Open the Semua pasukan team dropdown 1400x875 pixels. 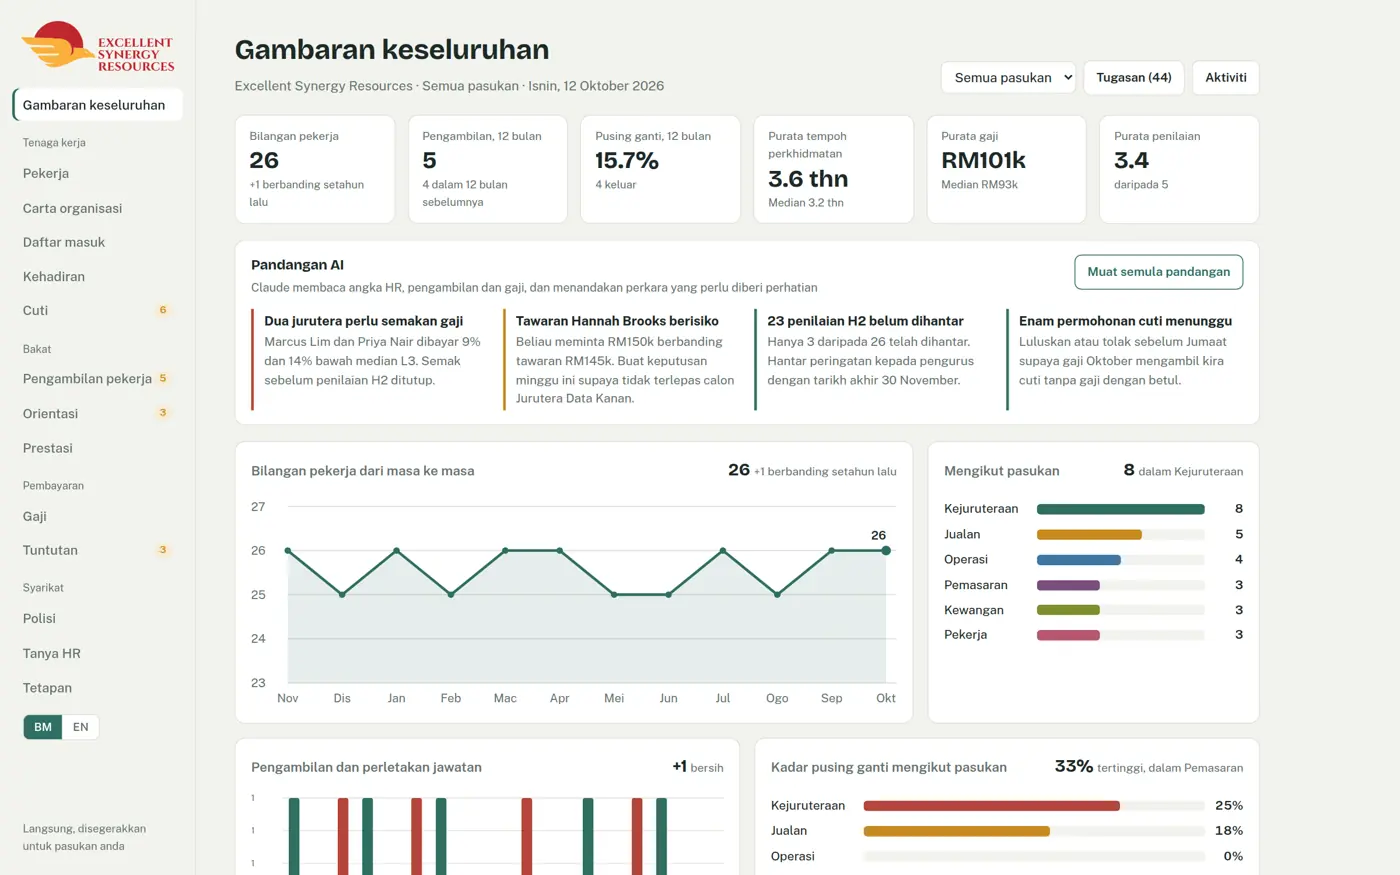[x=1008, y=78]
